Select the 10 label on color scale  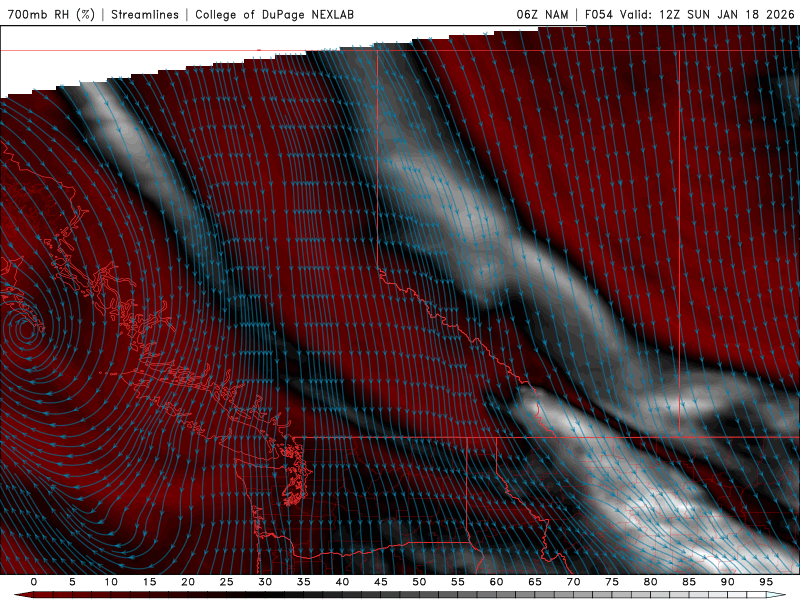(111, 582)
